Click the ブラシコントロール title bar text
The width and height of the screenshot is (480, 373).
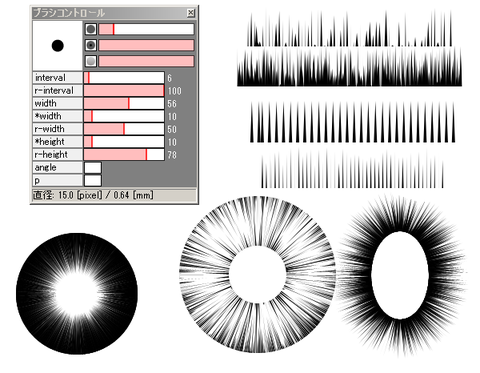[x=69, y=13]
